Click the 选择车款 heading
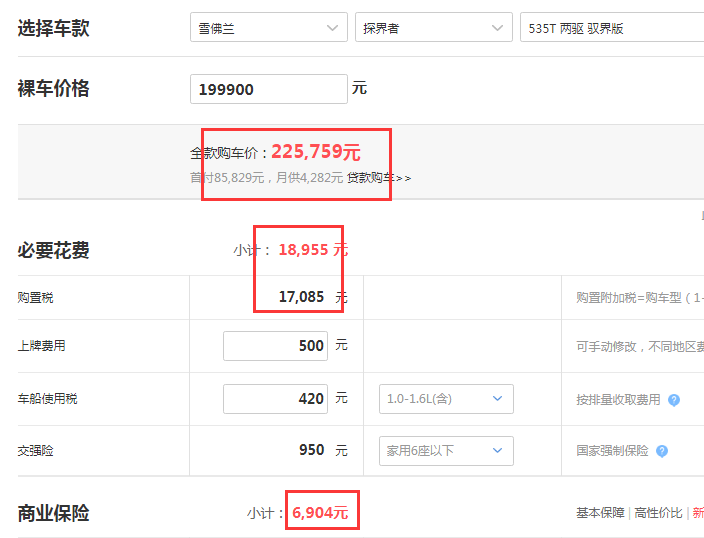This screenshot has width=704, height=538. click(x=53, y=28)
